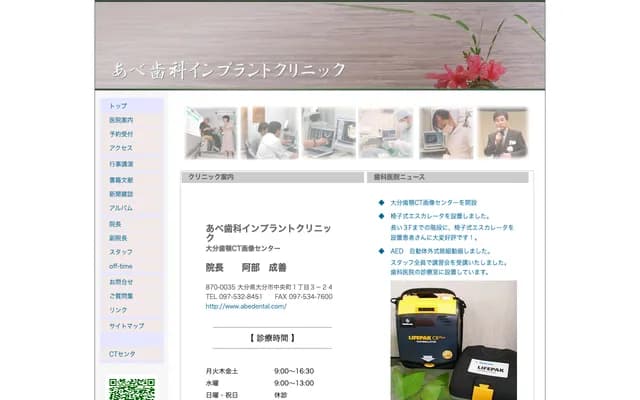Open the リンク sidebar item
The height and width of the screenshot is (400, 640).
tap(118, 310)
